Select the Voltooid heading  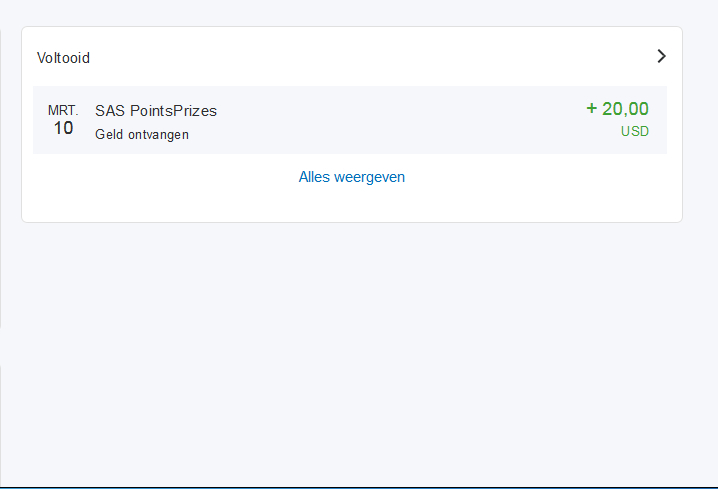(63, 58)
